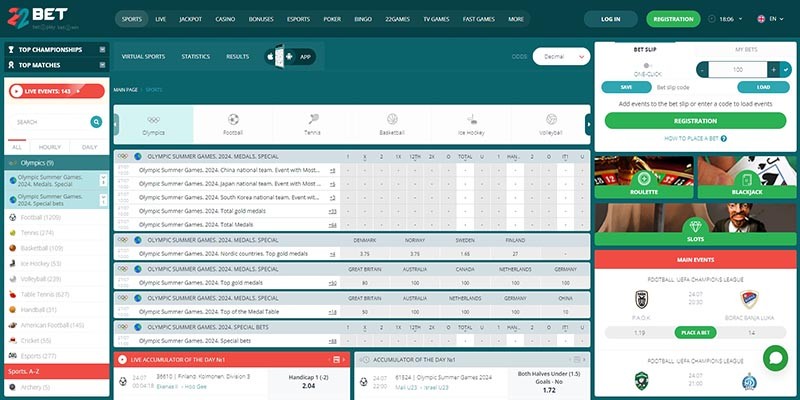Open the Esports menu item
Screen dimensions: 800x400
coord(298,19)
